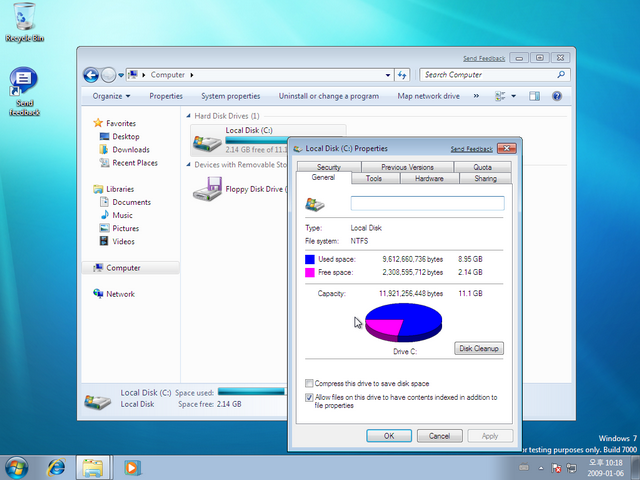Select the Floppy Disk Drive icon

(x=207, y=189)
